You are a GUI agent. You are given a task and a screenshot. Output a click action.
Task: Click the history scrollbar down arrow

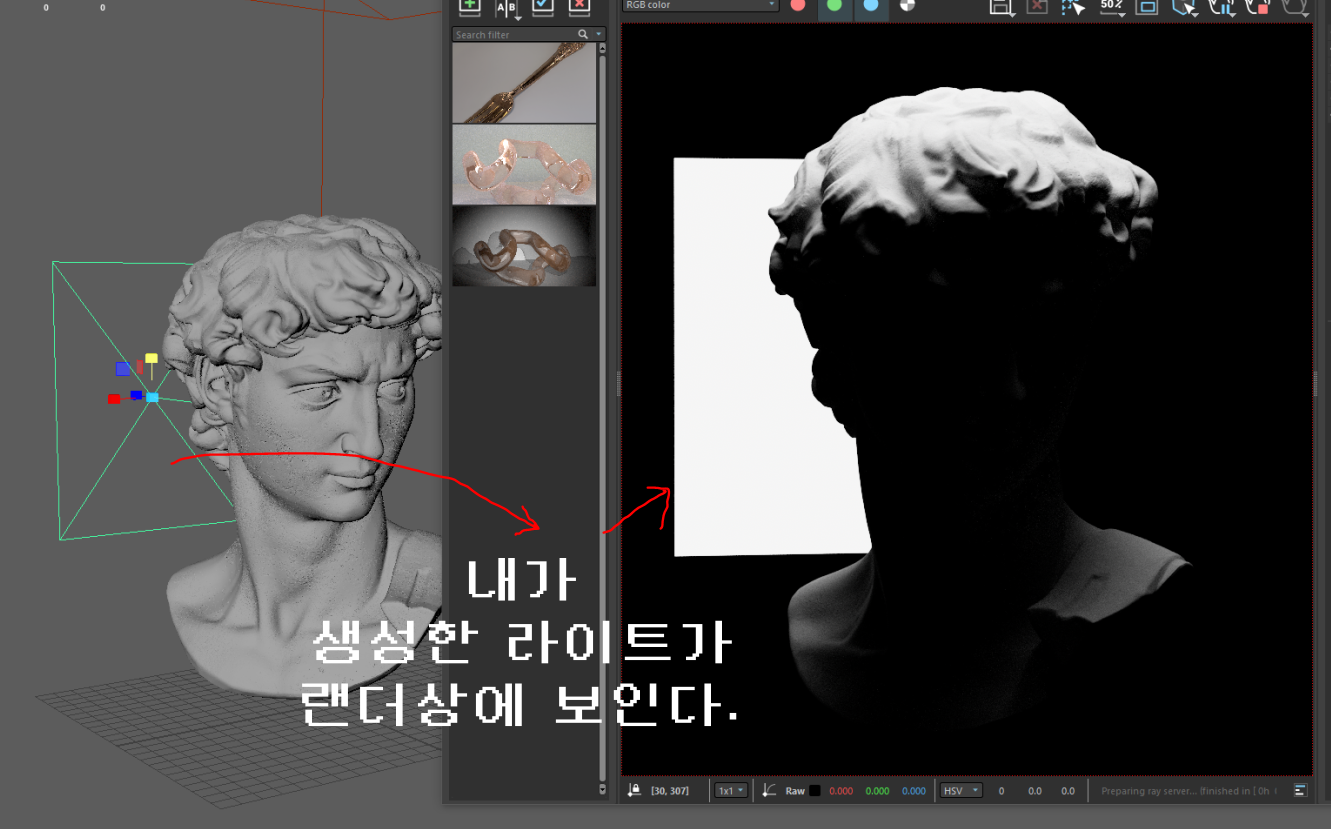602,789
